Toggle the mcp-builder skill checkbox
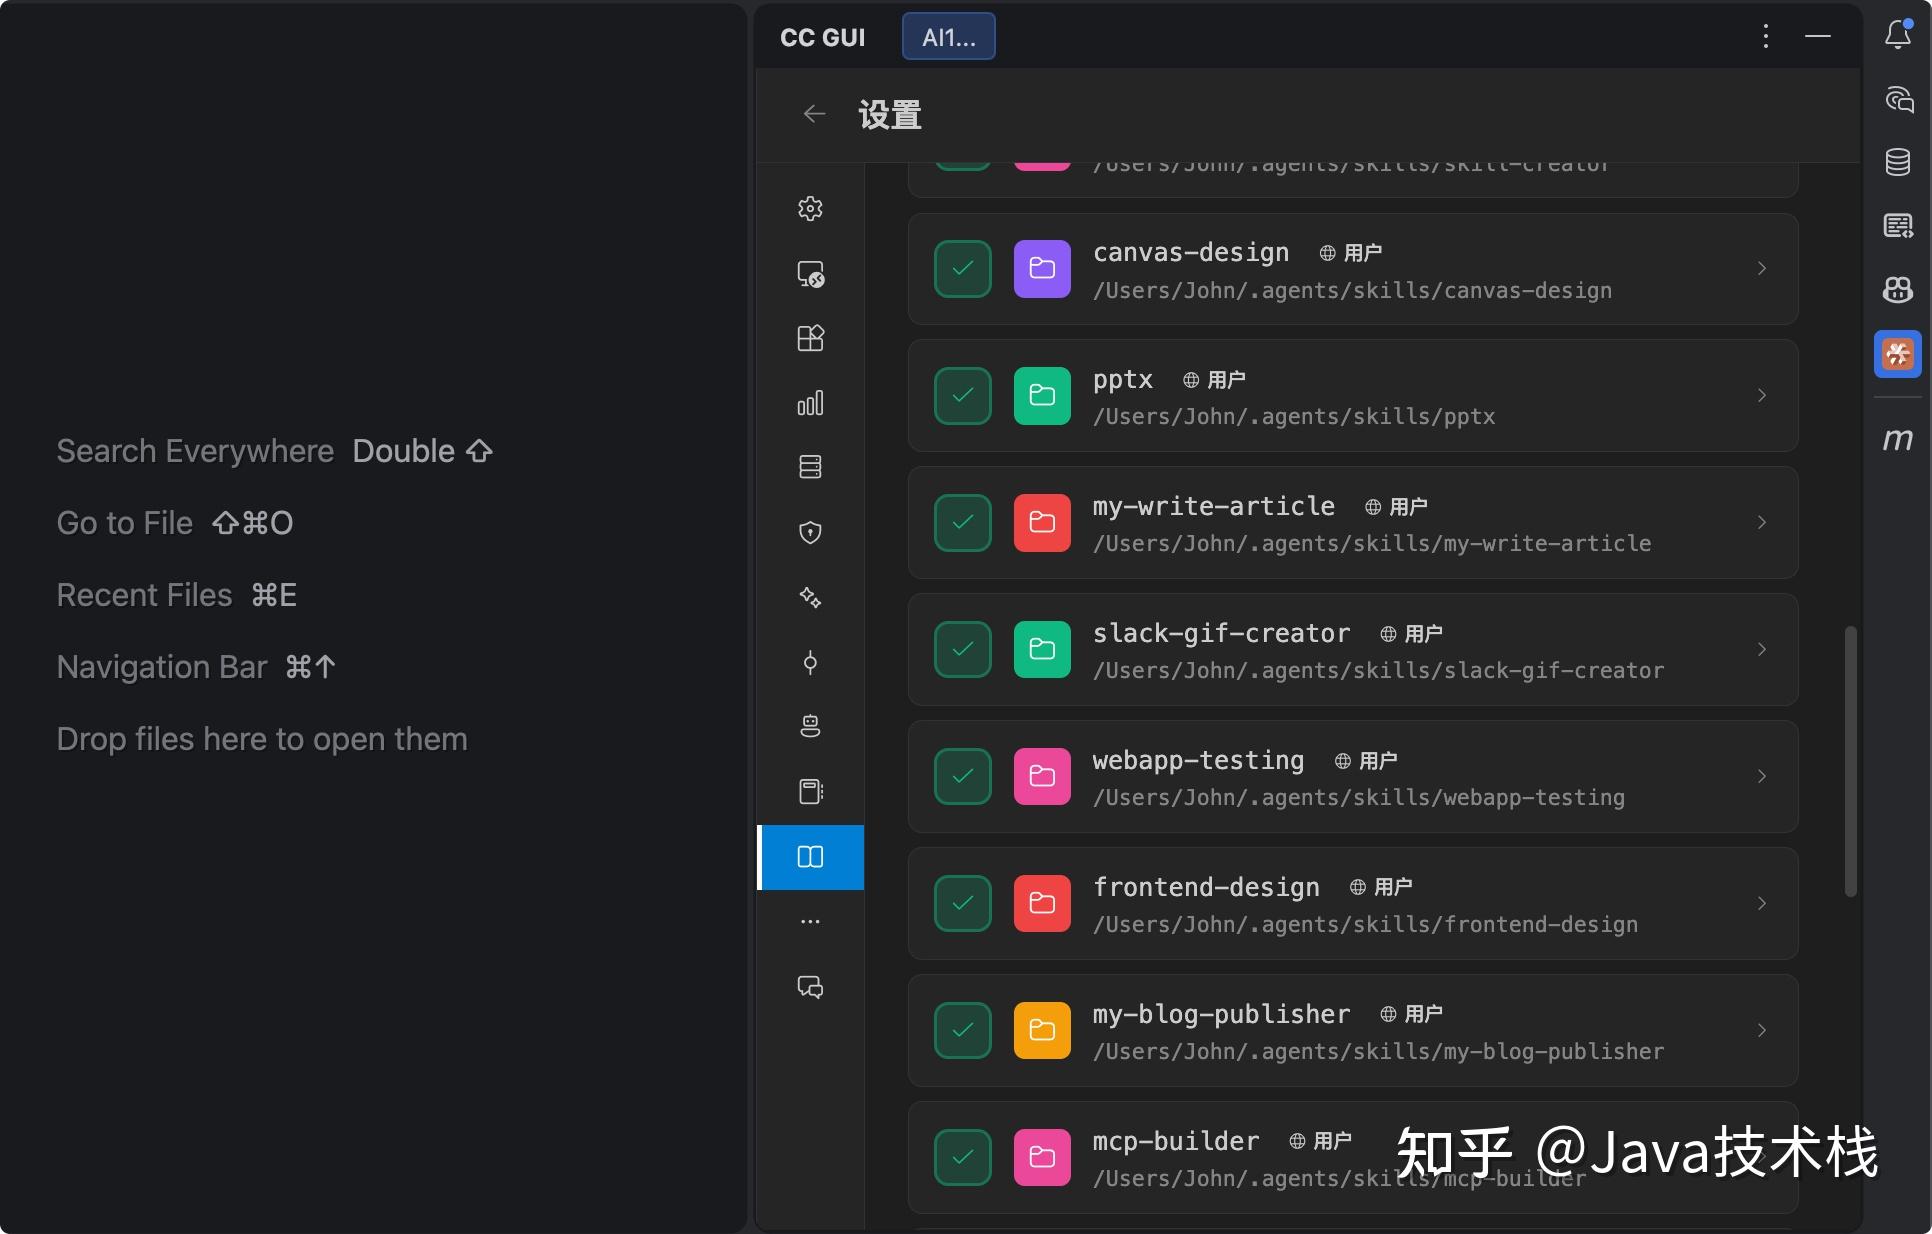The image size is (1932, 1234). [x=962, y=1157]
